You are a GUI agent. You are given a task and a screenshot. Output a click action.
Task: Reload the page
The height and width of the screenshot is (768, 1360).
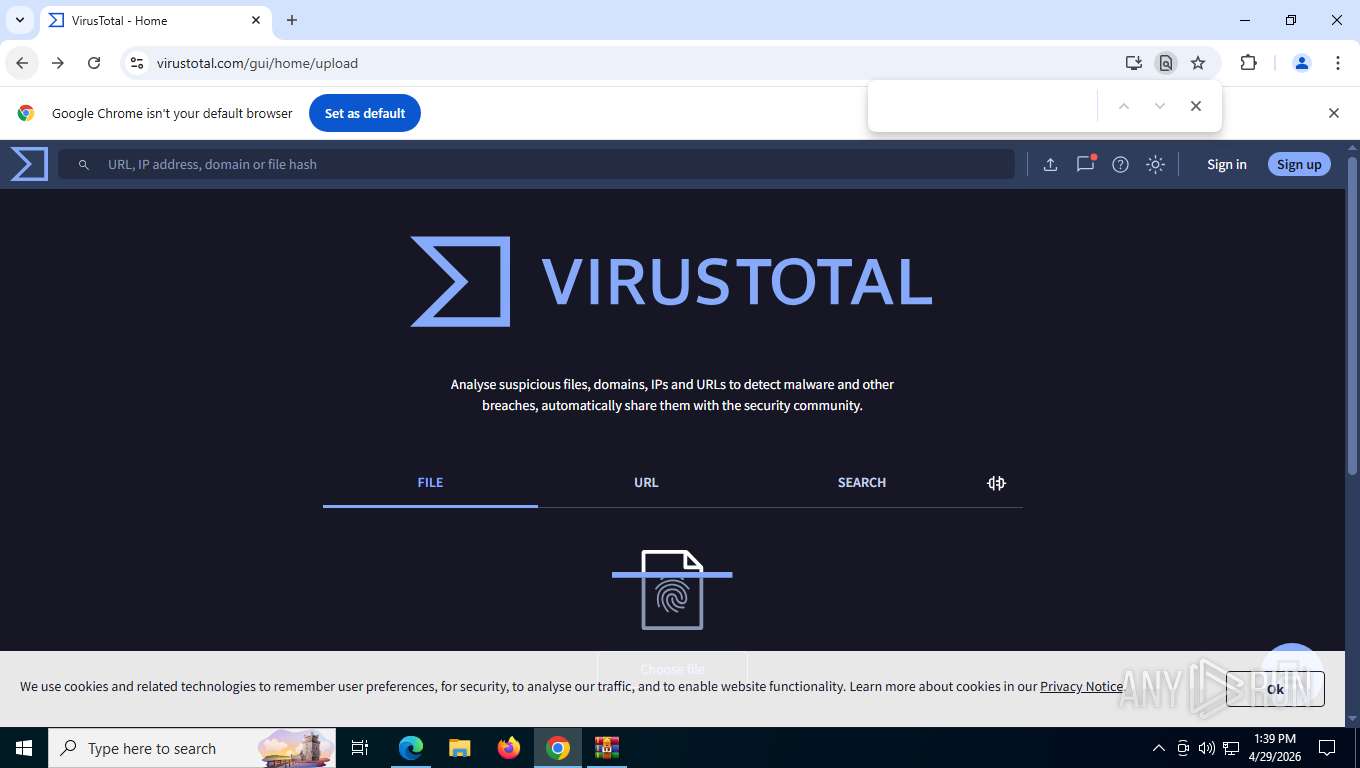click(x=94, y=63)
